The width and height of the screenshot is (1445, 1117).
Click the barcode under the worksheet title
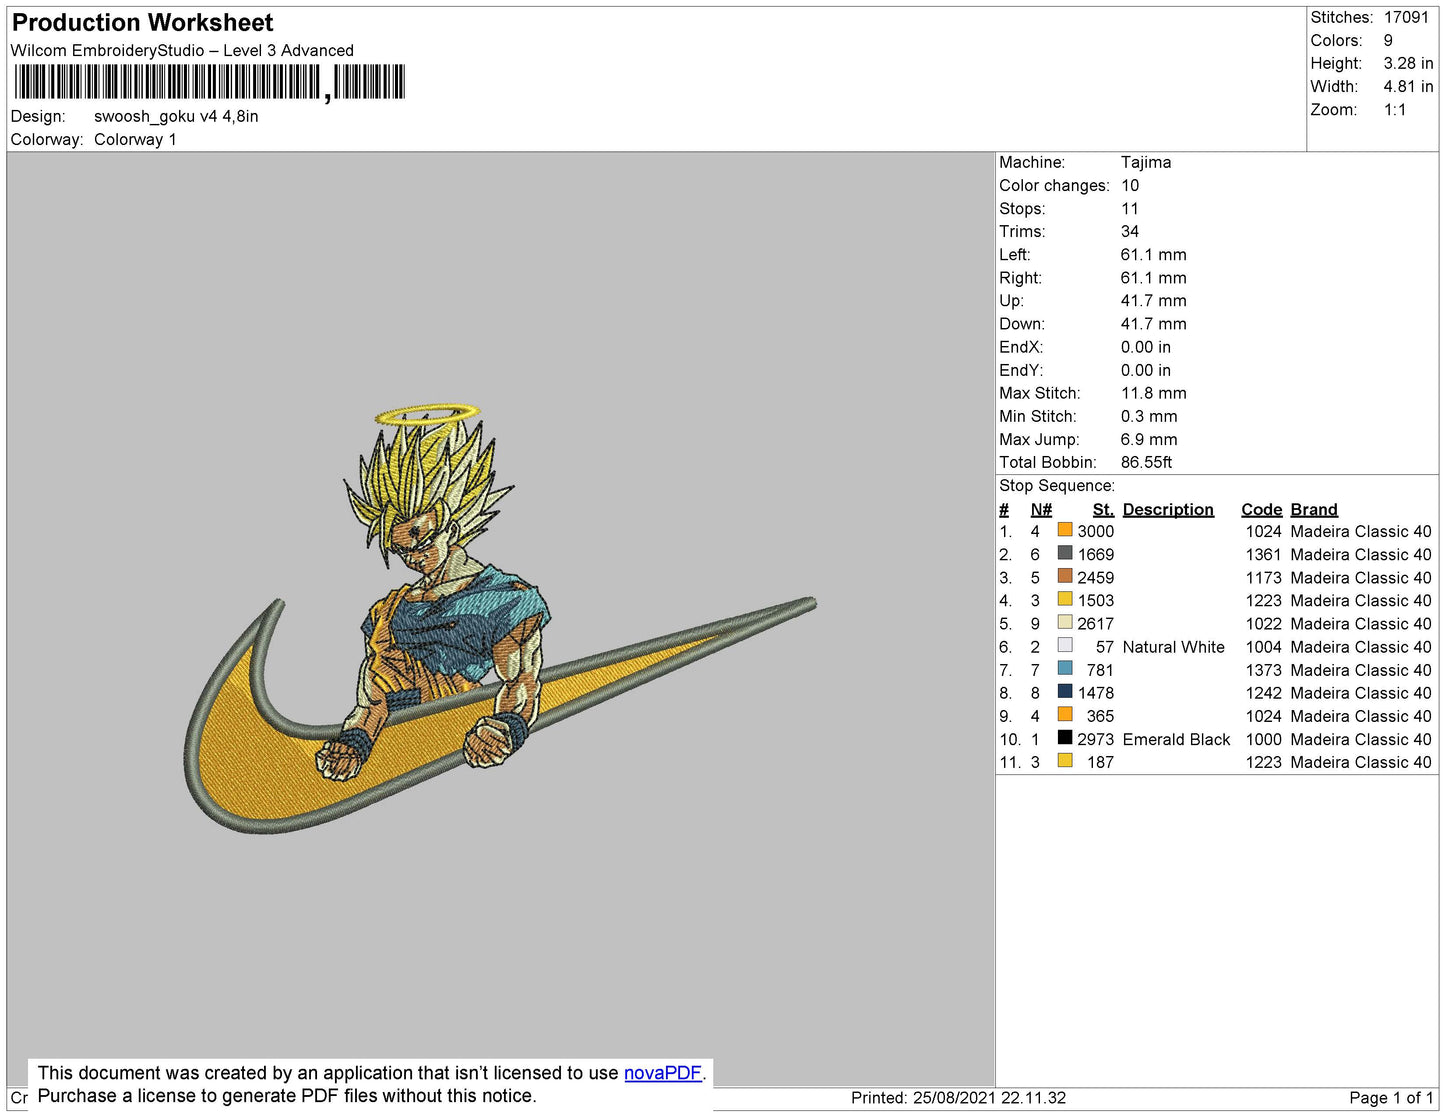point(210,82)
